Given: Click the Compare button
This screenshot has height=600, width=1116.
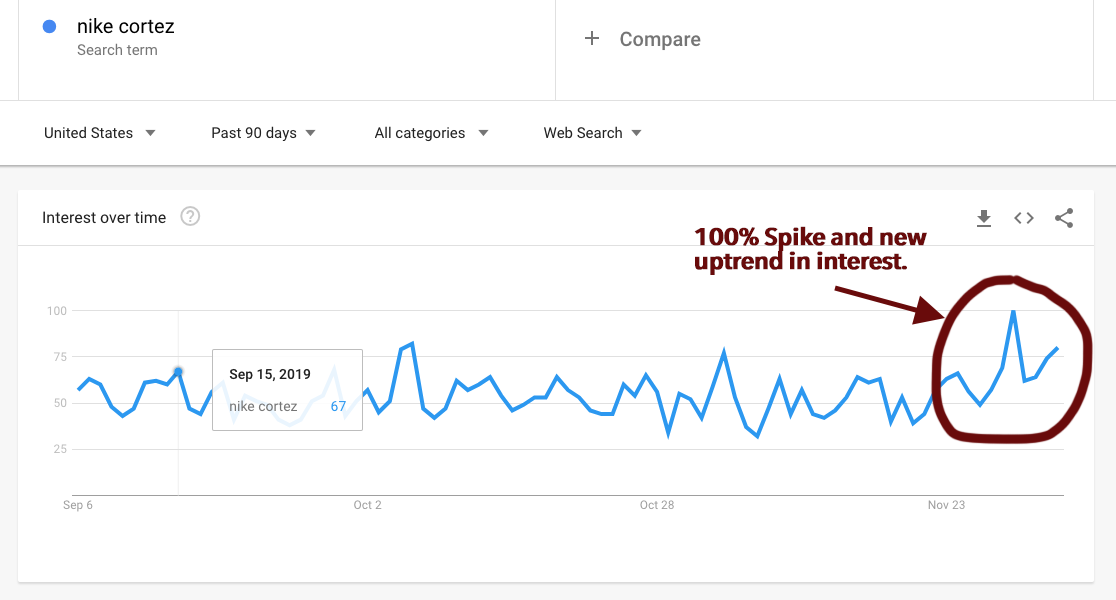Looking at the screenshot, I should click(x=659, y=39).
